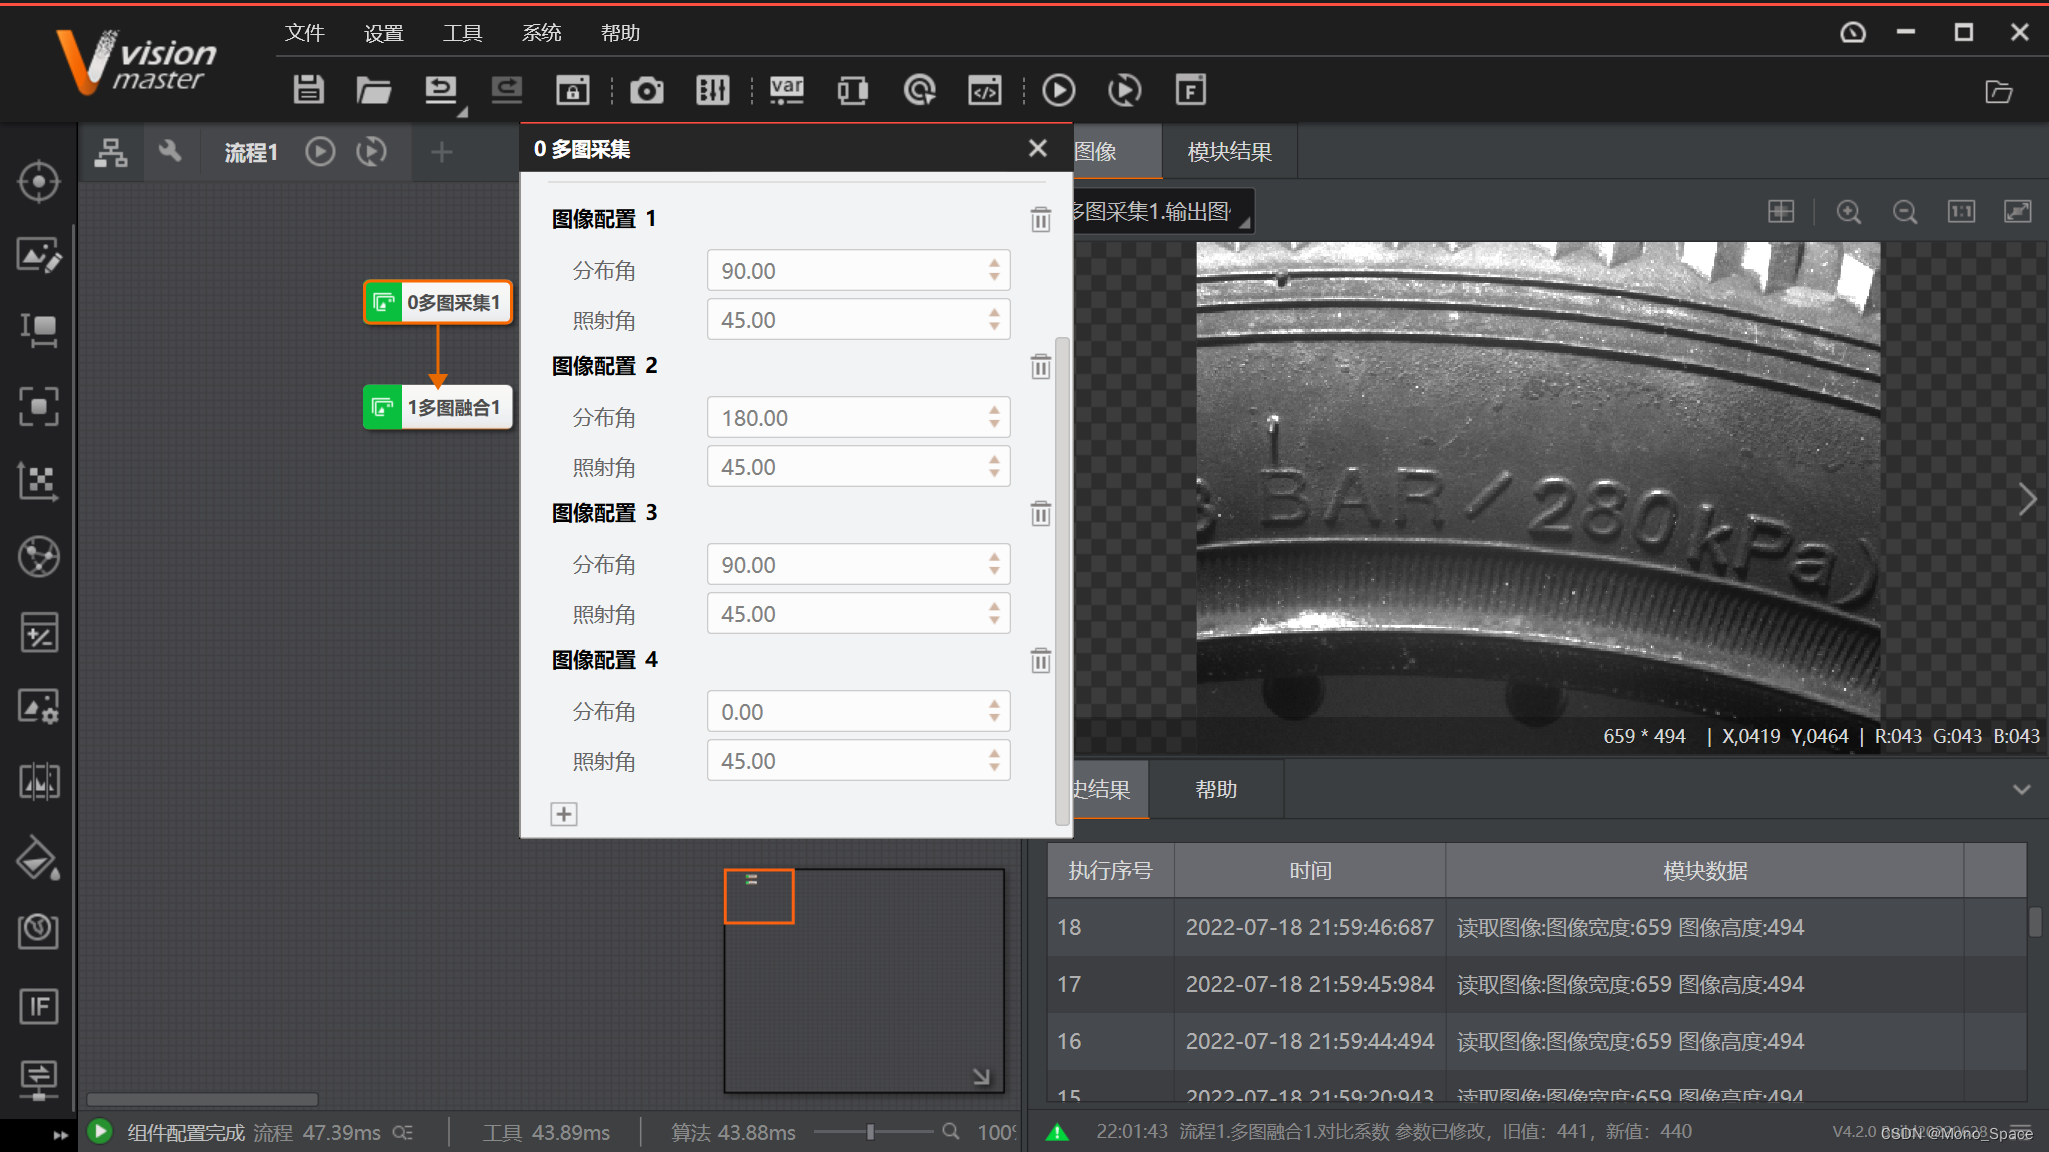2049x1152 pixels.
Task: Delete image configuration 2 with its trash icon
Action: (x=1040, y=367)
